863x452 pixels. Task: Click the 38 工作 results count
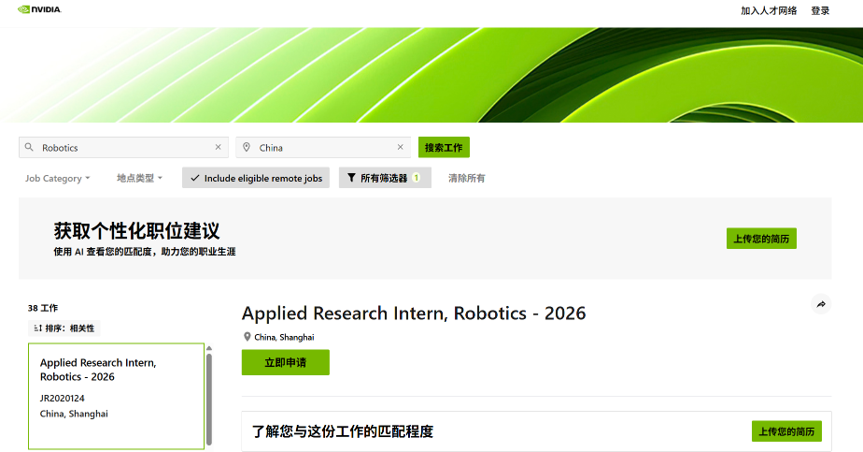tap(43, 308)
